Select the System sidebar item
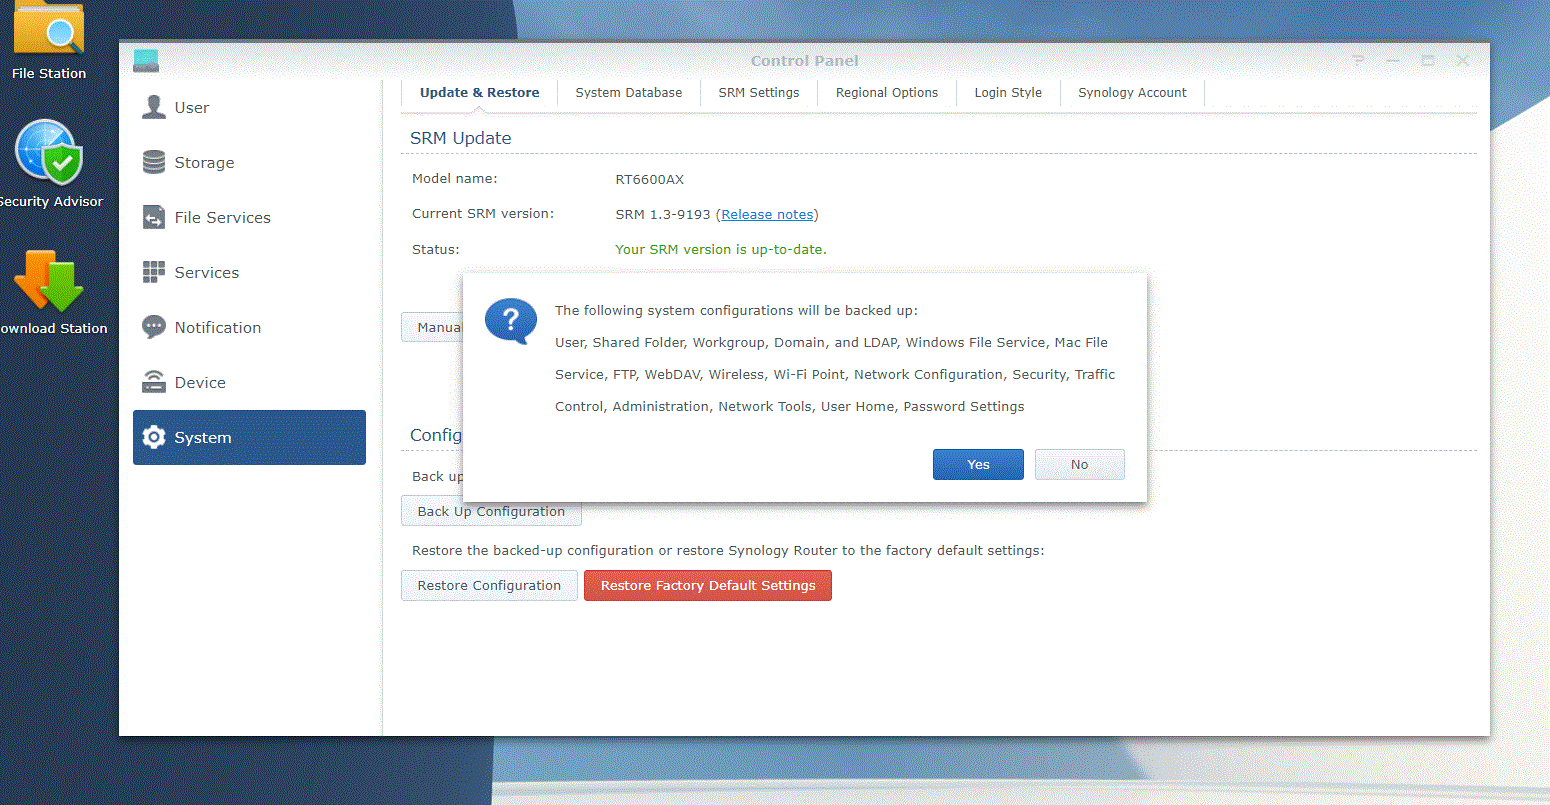This screenshot has height=805, width=1550. tap(249, 438)
